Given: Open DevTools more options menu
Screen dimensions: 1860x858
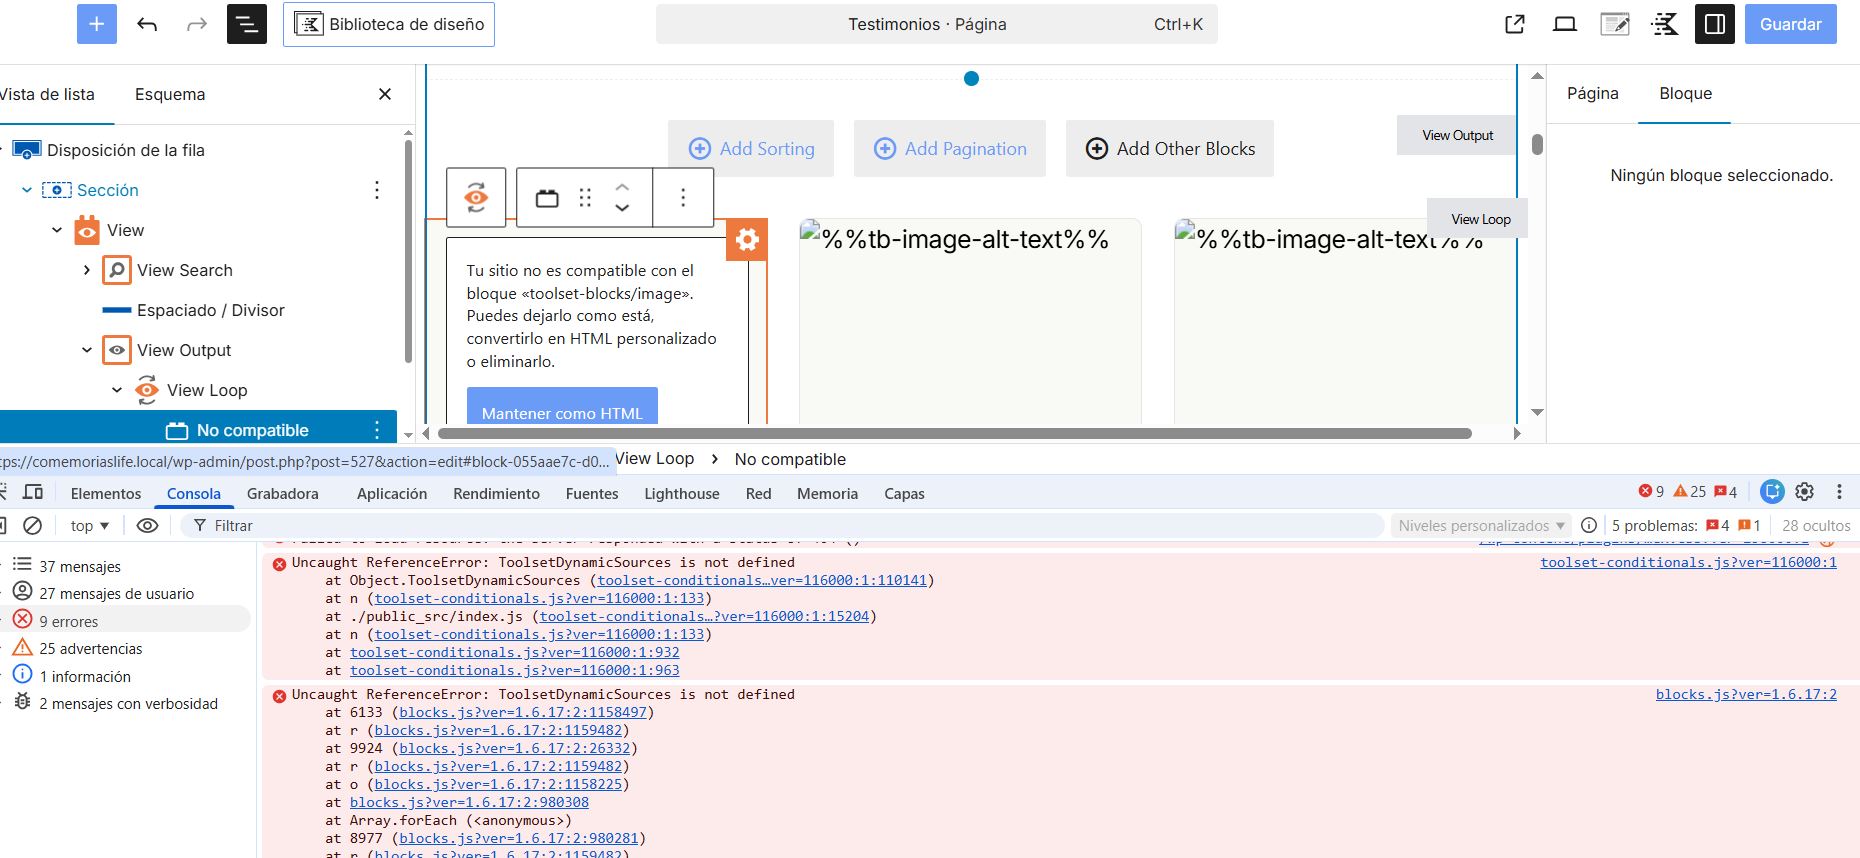Looking at the screenshot, I should coord(1839,491).
